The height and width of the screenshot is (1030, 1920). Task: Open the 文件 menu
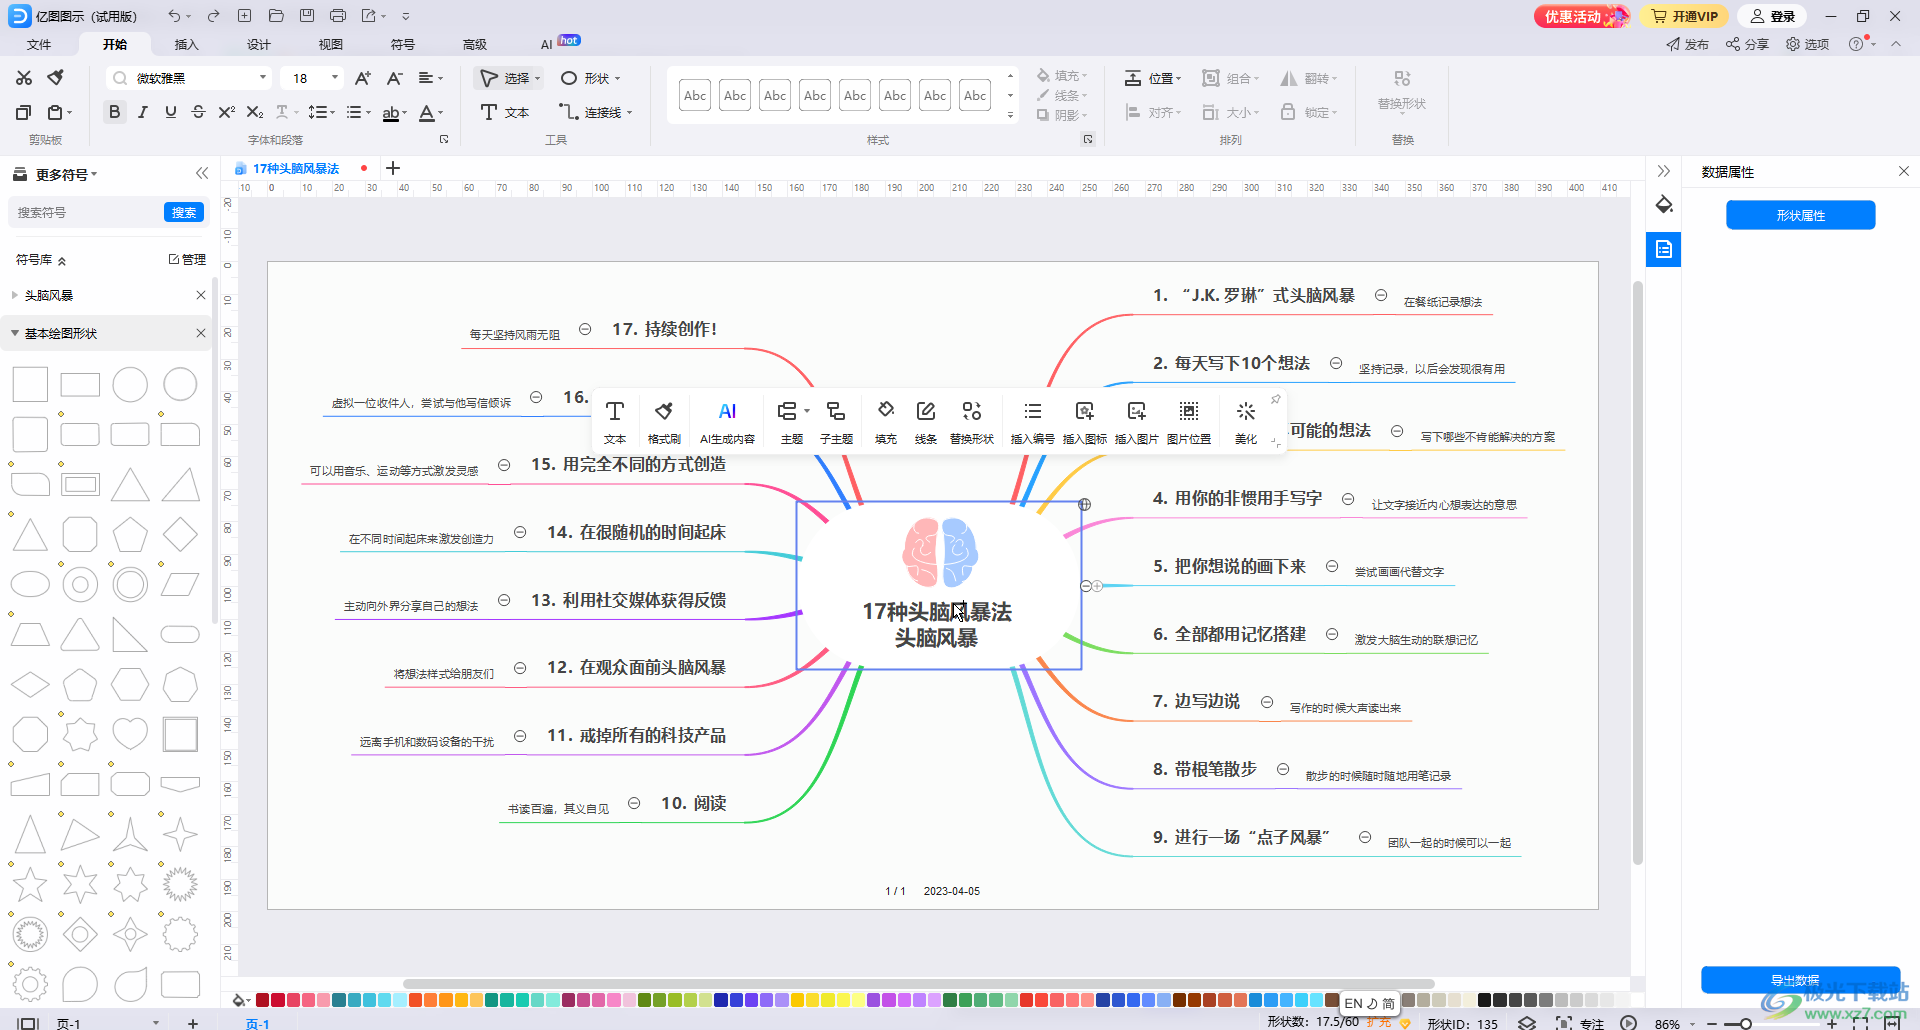click(x=39, y=44)
